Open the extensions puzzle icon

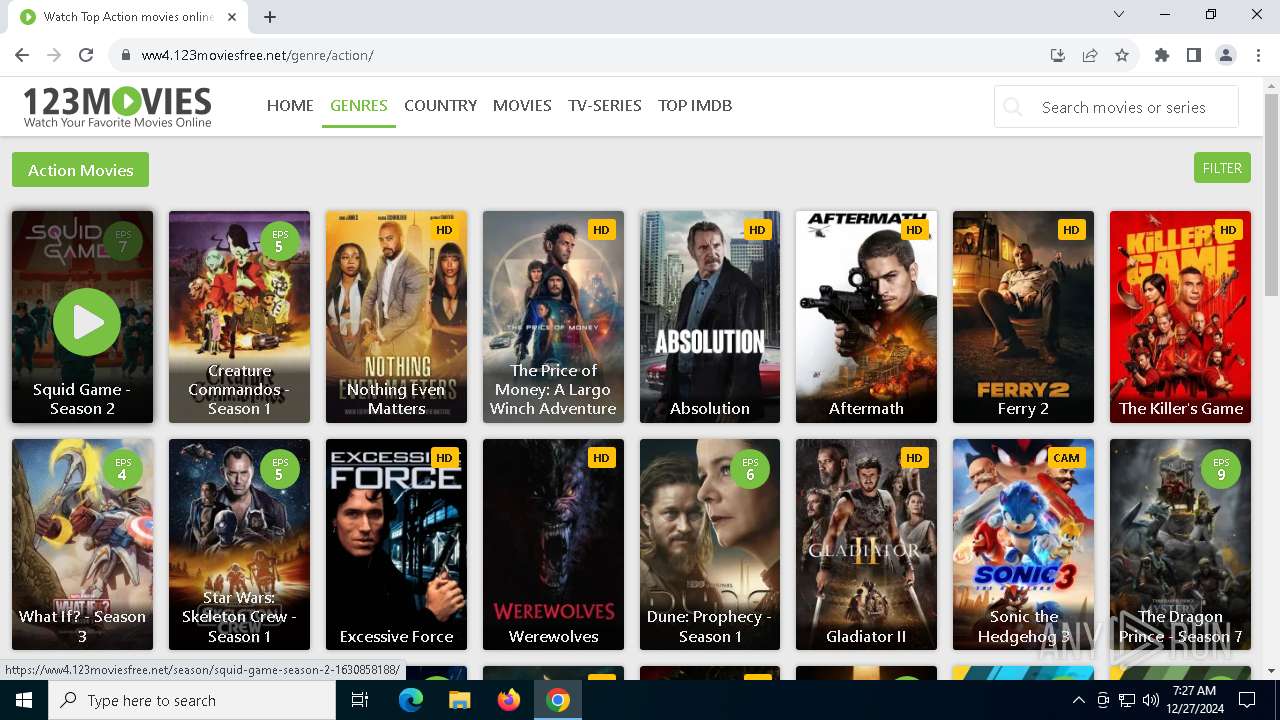[1162, 55]
